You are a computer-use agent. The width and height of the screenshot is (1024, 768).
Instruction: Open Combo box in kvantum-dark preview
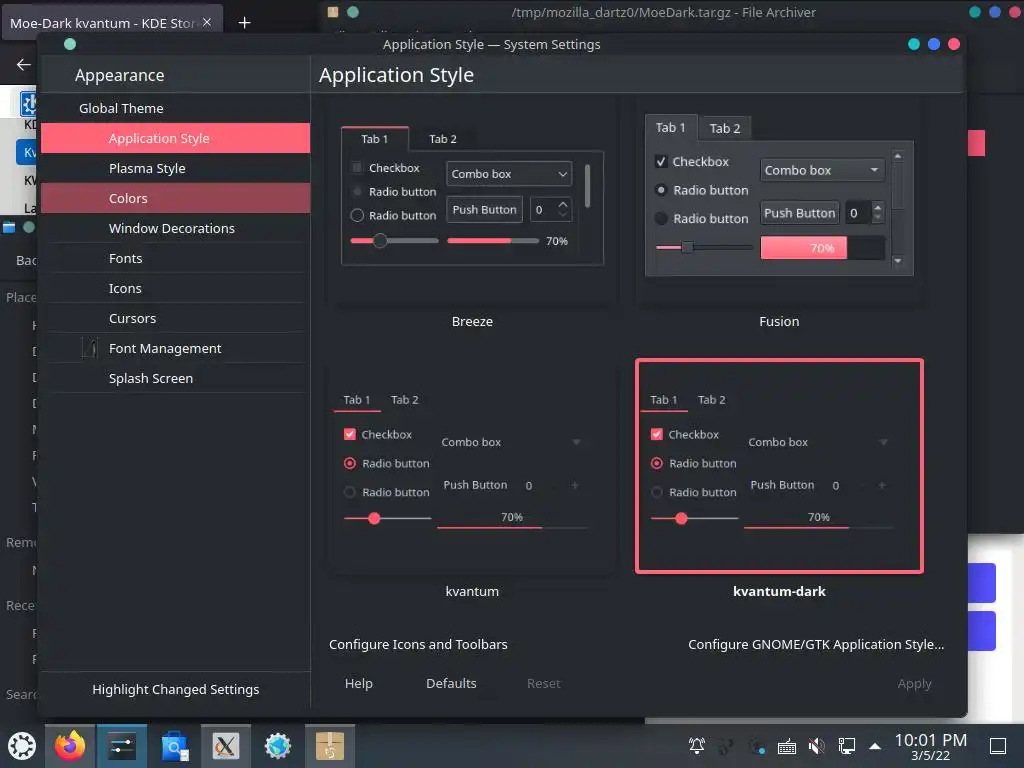[x=818, y=442]
